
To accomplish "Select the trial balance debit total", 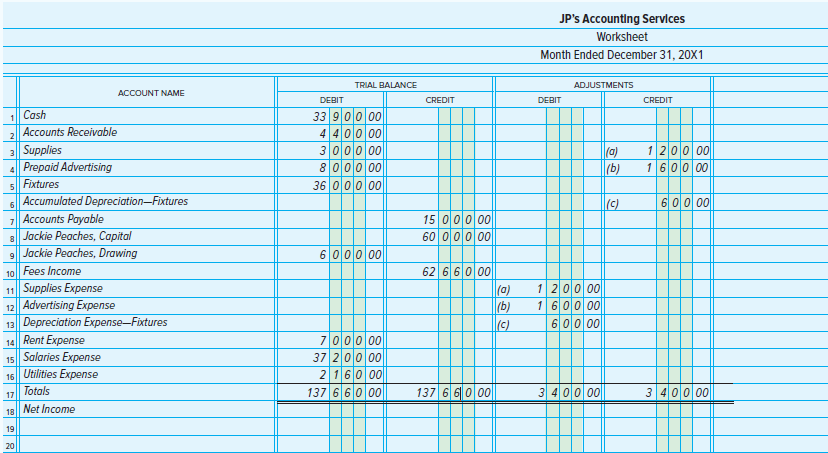I will pos(343,393).
